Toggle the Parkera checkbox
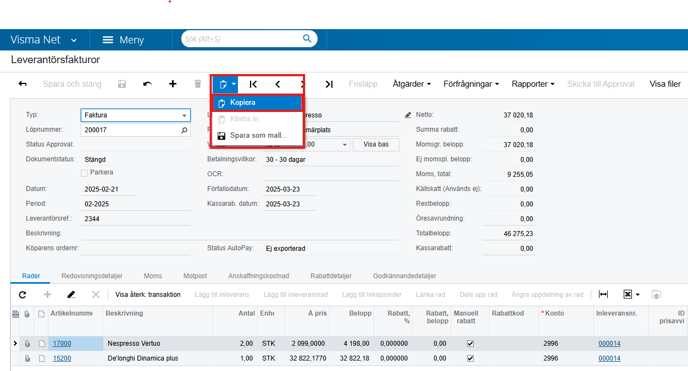The width and height of the screenshot is (688, 371). tap(84, 173)
